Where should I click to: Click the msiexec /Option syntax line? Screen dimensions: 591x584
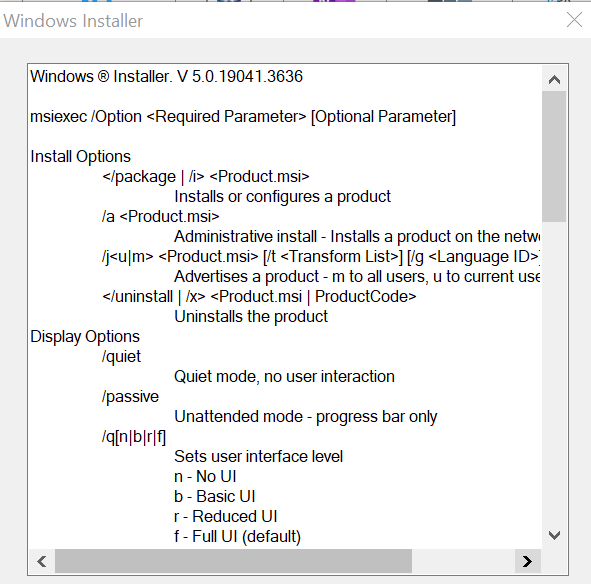click(x=243, y=116)
